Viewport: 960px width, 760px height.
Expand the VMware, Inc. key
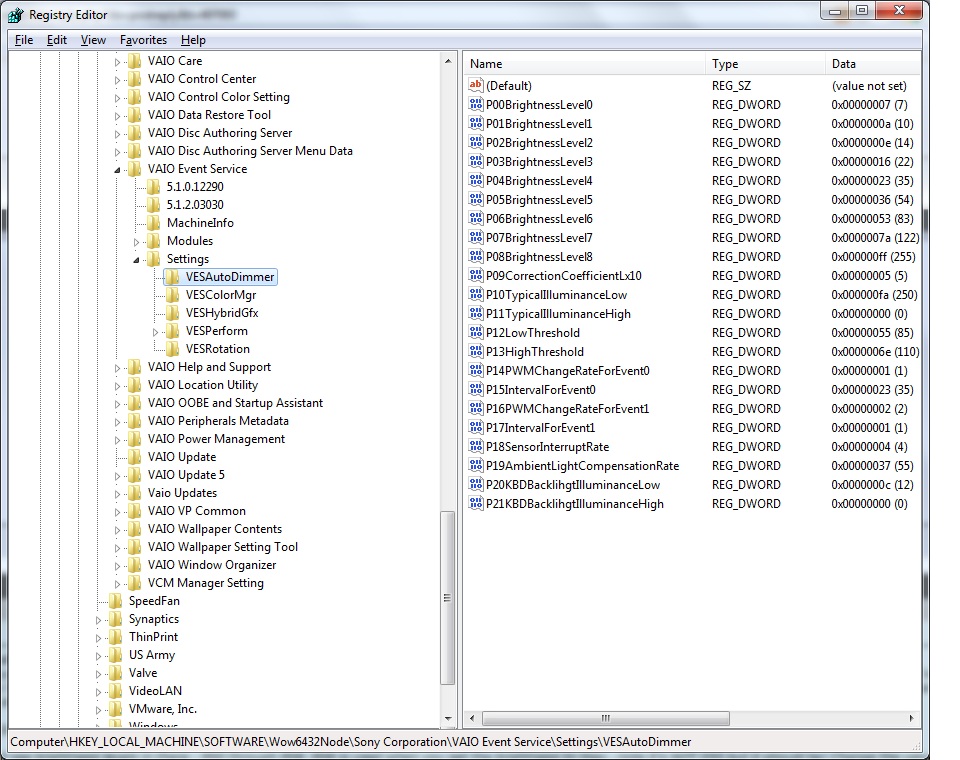tap(98, 710)
